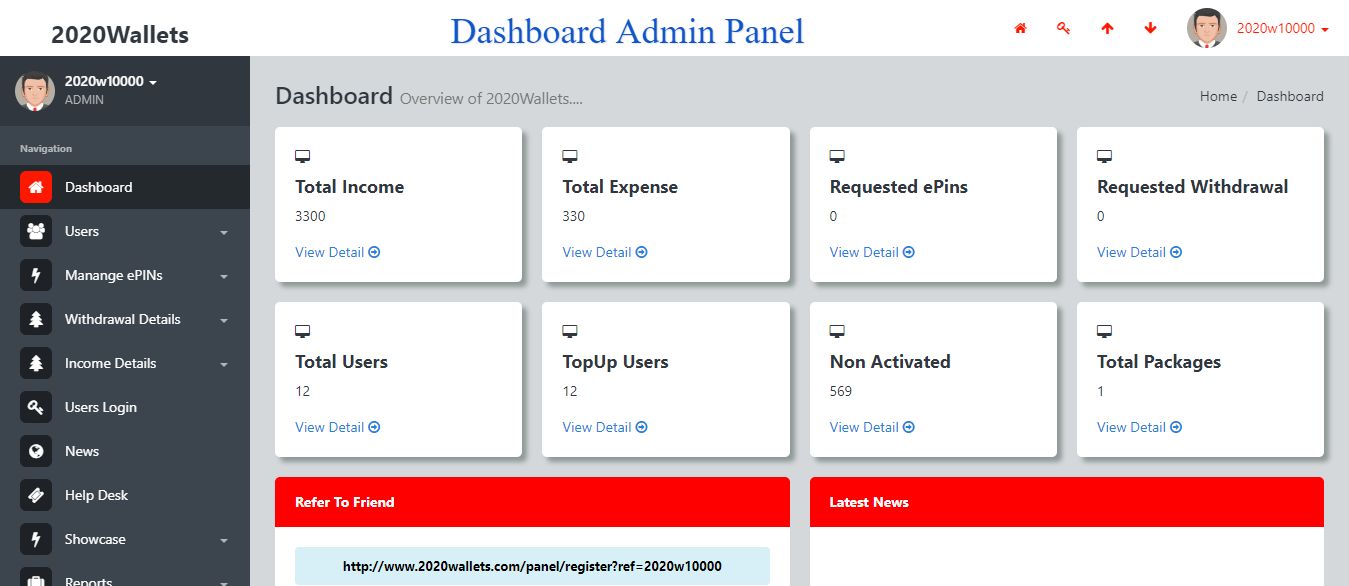Click the monitor icon on Total Expense card
This screenshot has width=1349, height=586.
[x=570, y=156]
